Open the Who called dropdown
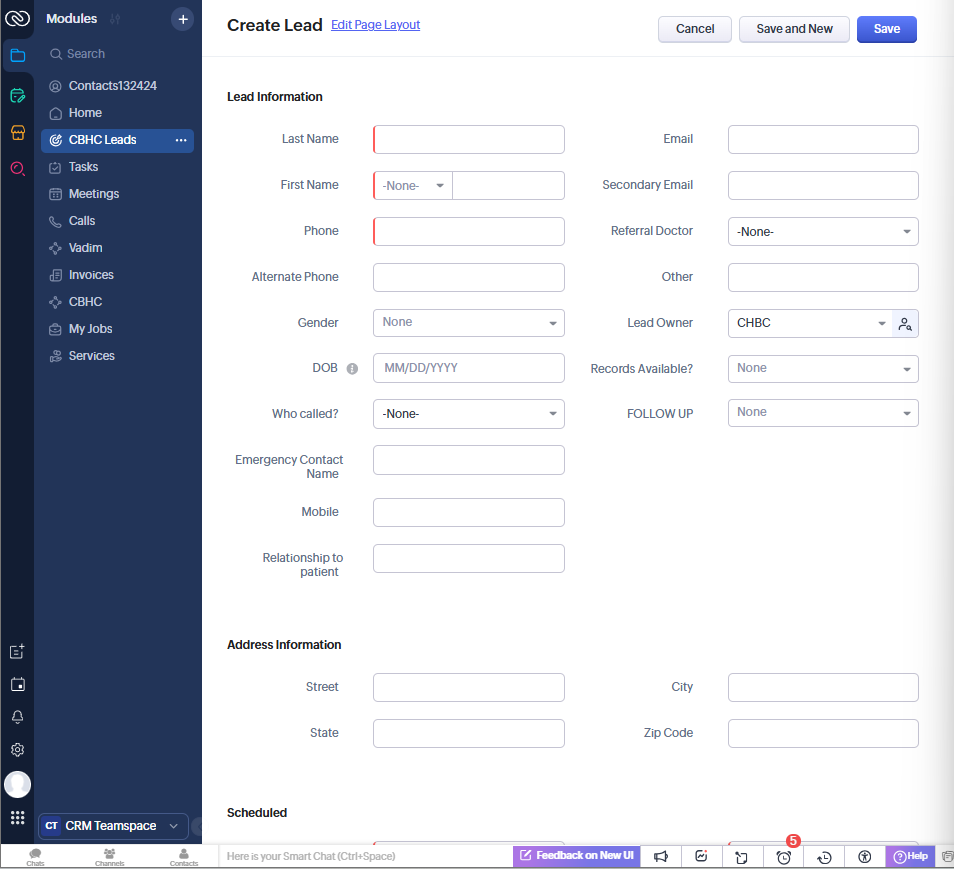Viewport: 954px width, 869px height. pyautogui.click(x=468, y=414)
